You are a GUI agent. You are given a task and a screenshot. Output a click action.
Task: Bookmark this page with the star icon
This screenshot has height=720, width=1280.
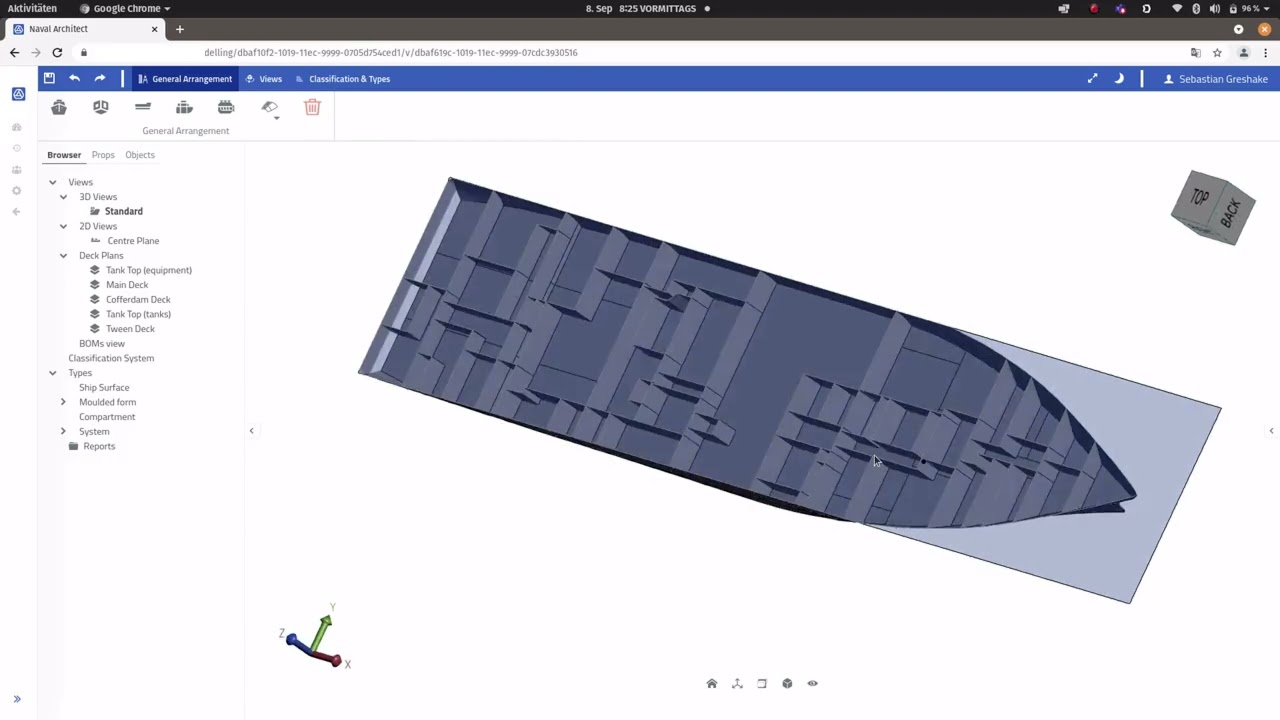click(1217, 52)
